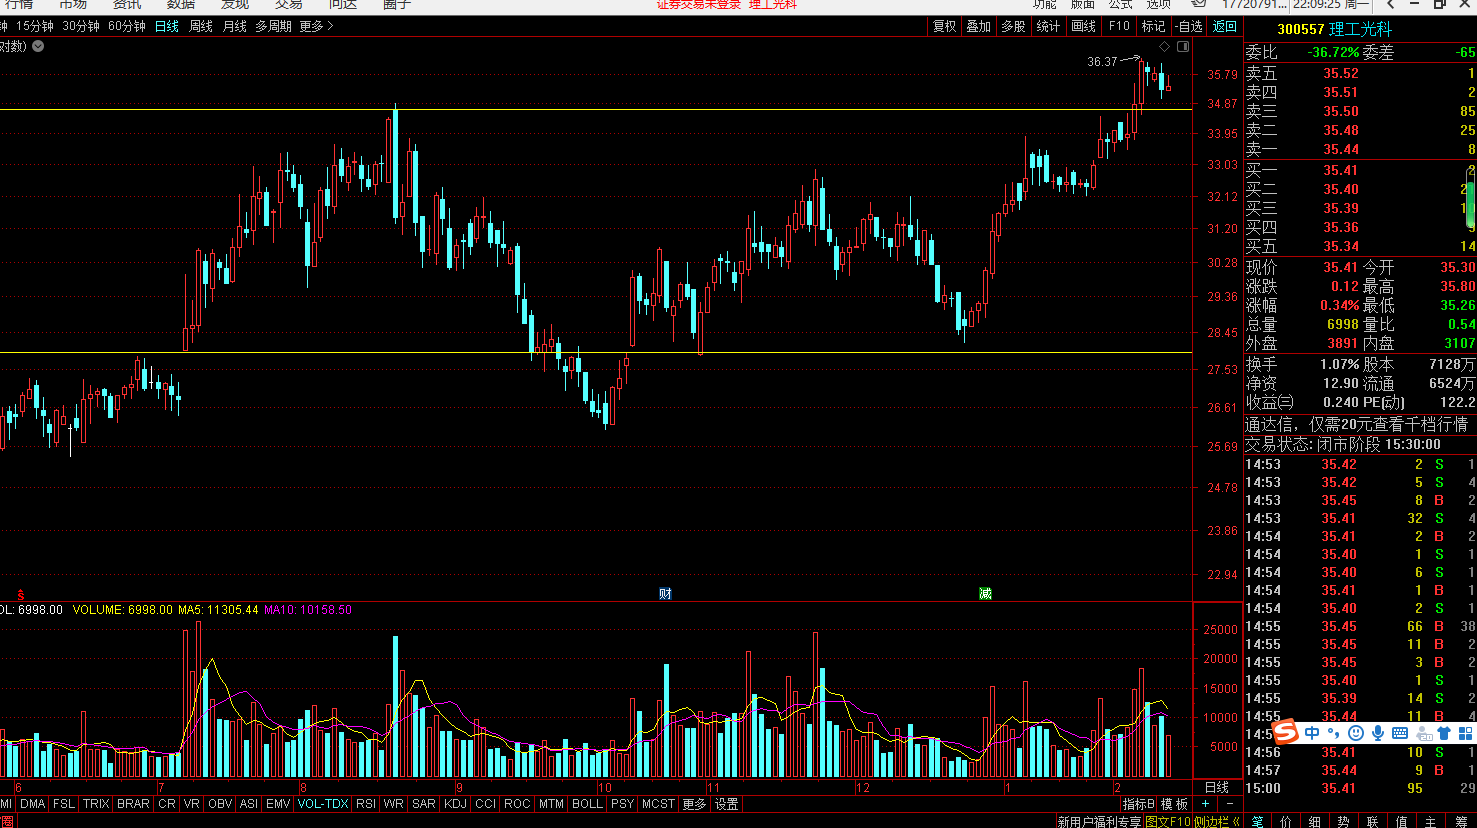Click the Sogou microphone voice input icon
The image size is (1477, 828).
(x=1378, y=733)
